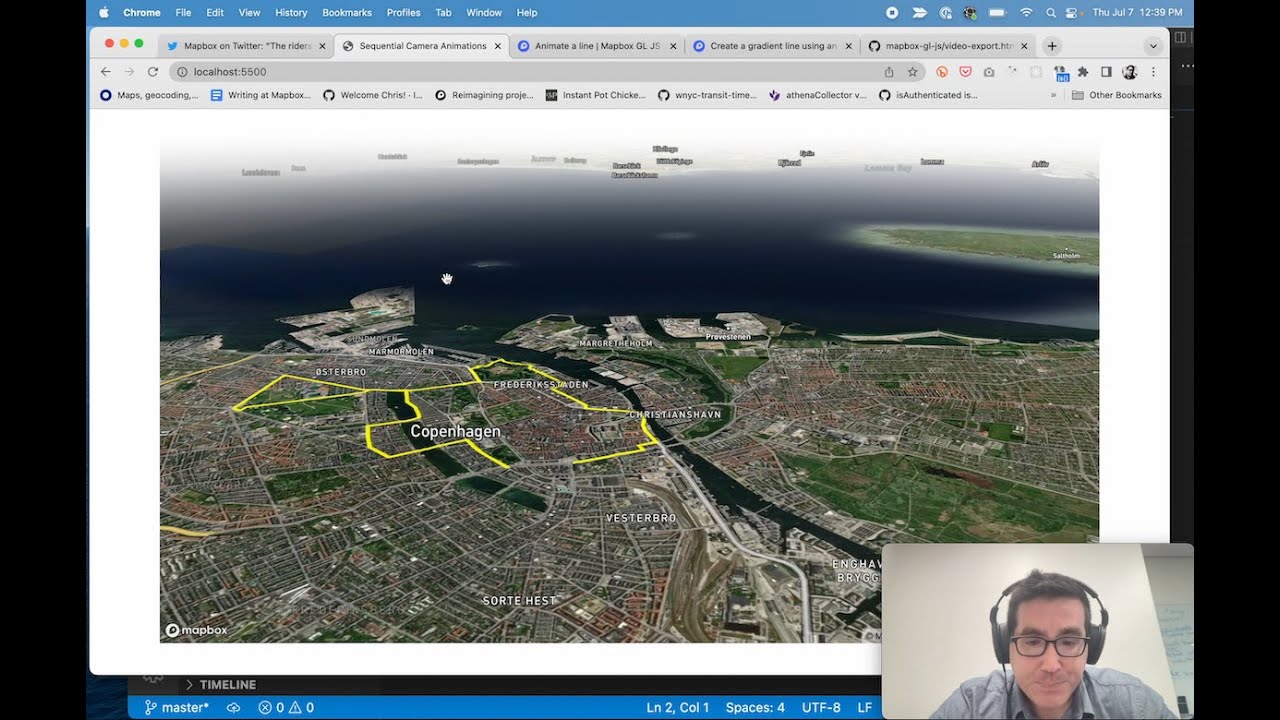The width and height of the screenshot is (1280, 720).
Task: Click the Copenhagen label on the map
Action: click(x=455, y=432)
